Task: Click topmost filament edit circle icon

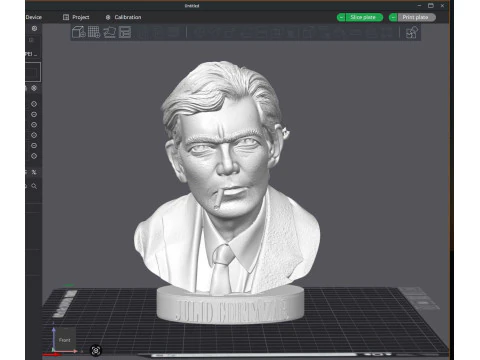Action: [x=34, y=104]
